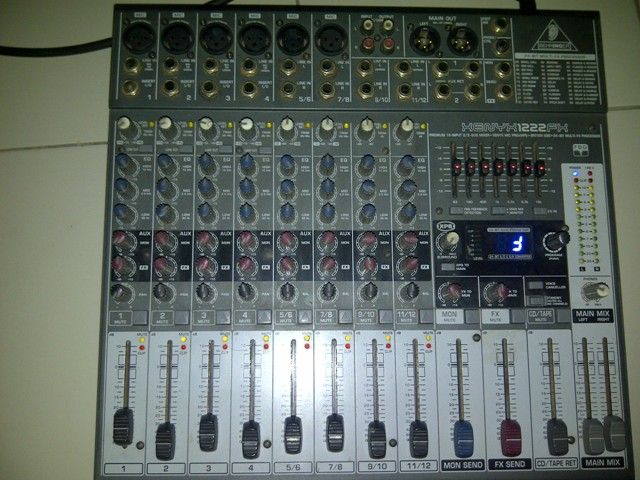
Task: Click the XPQ Surround knob
Action: point(449,242)
